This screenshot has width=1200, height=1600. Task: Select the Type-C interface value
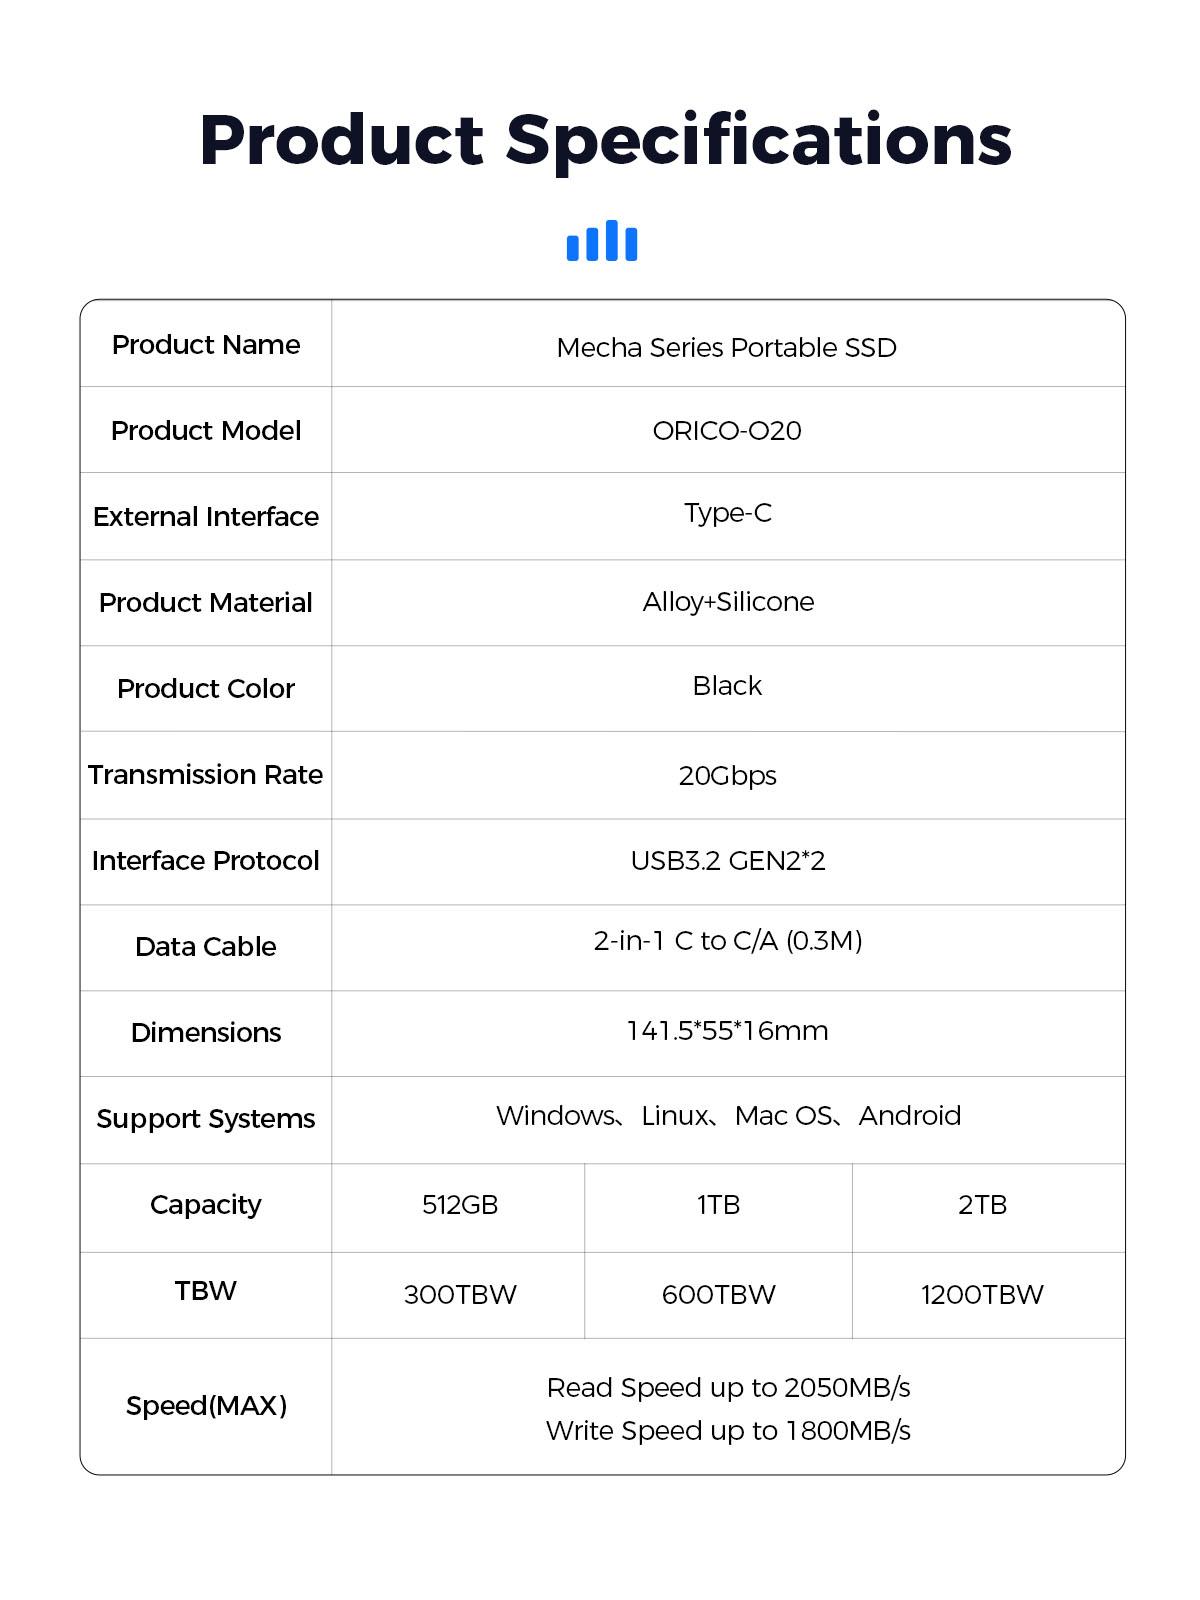728,513
